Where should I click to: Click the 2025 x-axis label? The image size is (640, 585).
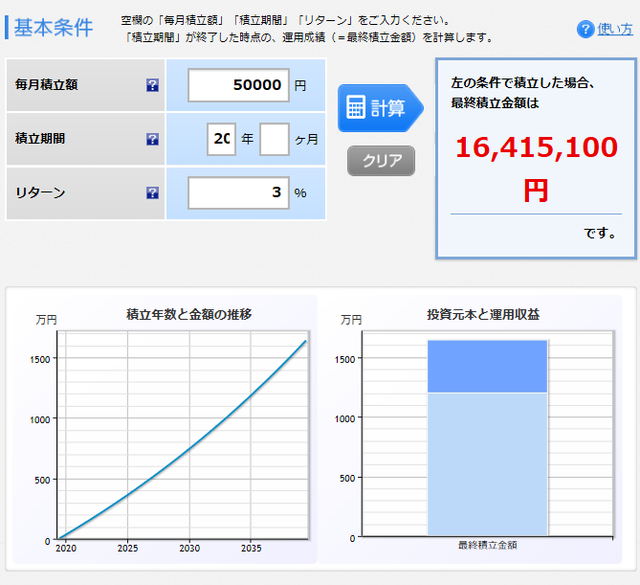click(x=128, y=548)
